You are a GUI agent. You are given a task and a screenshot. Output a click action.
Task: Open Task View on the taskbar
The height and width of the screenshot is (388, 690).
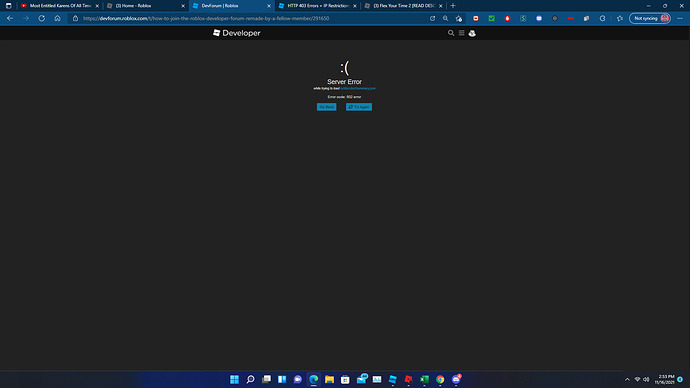click(266, 379)
